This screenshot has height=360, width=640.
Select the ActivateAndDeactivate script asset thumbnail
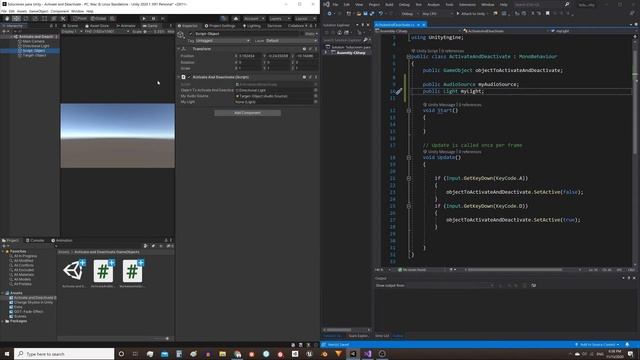(103, 271)
